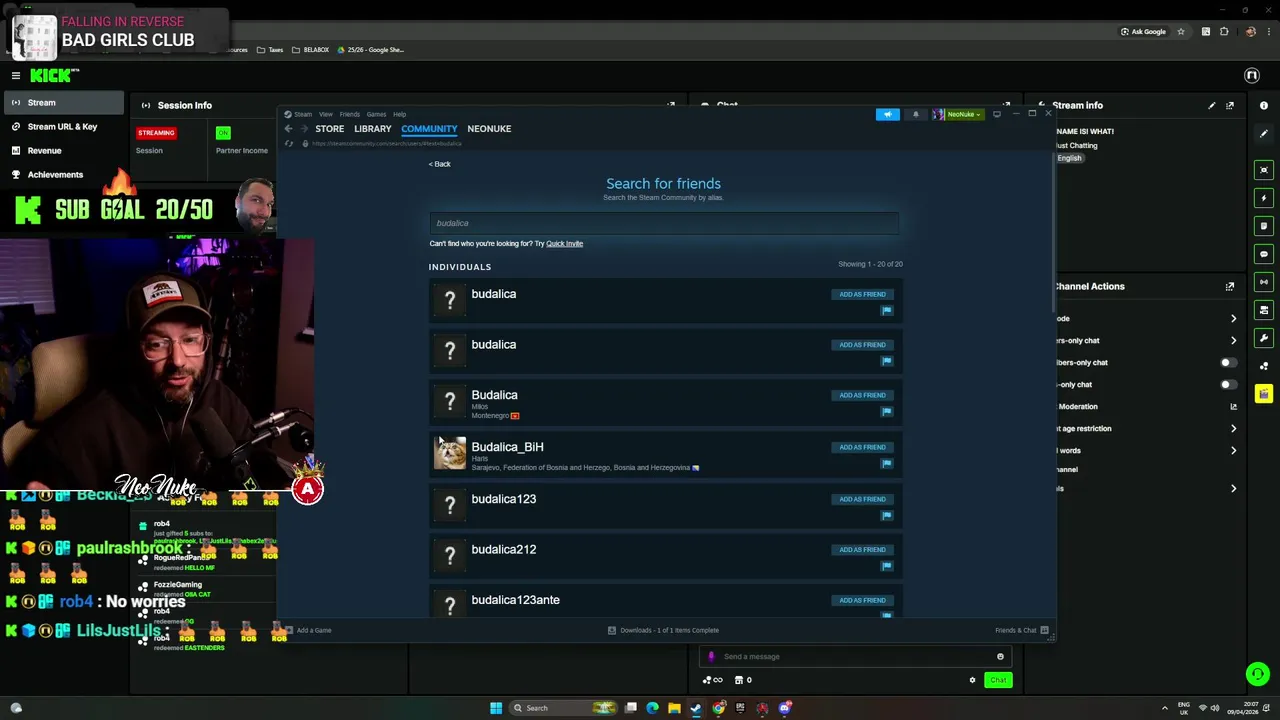
Task: Click the wrench icon in right sidebar
Action: tap(1264, 338)
